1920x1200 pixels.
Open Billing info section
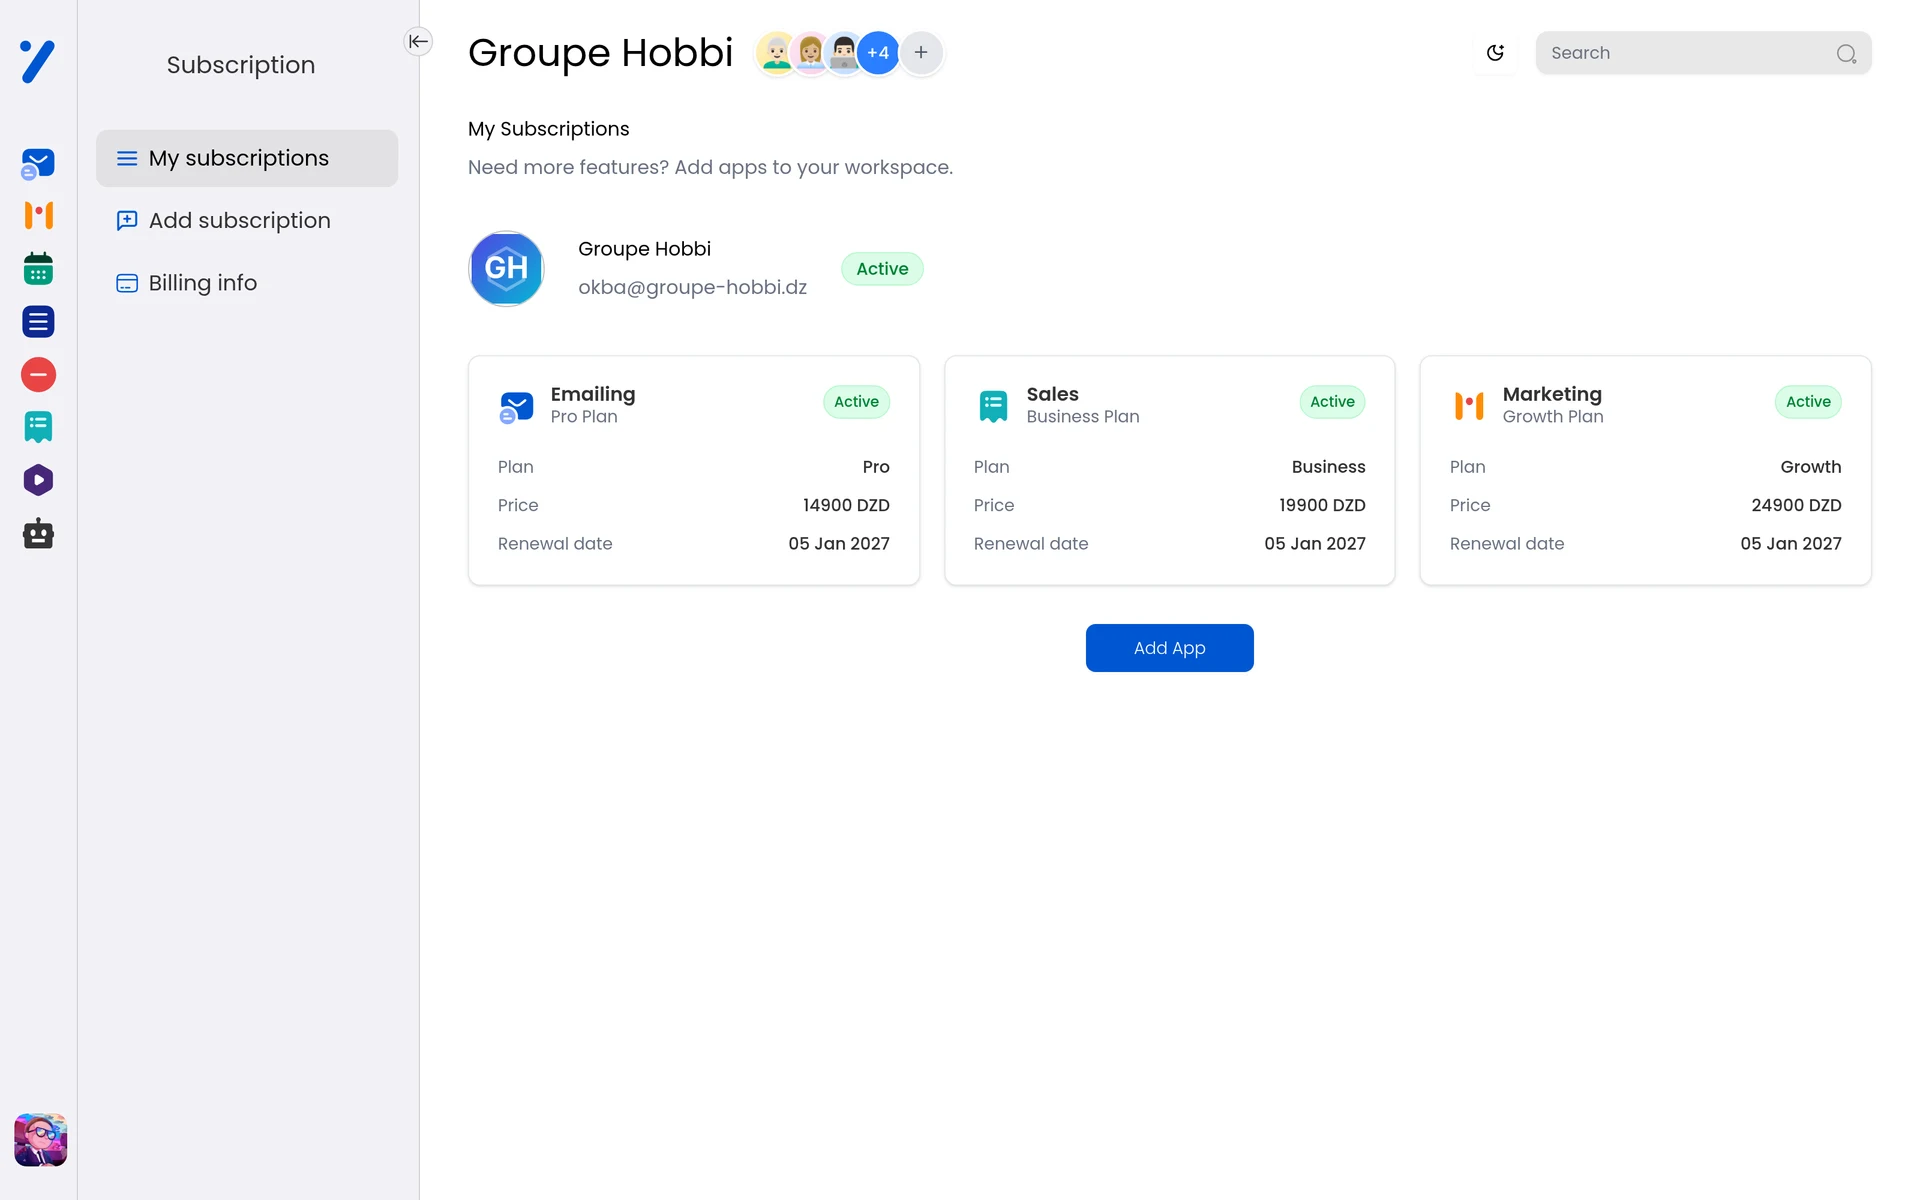pos(247,283)
